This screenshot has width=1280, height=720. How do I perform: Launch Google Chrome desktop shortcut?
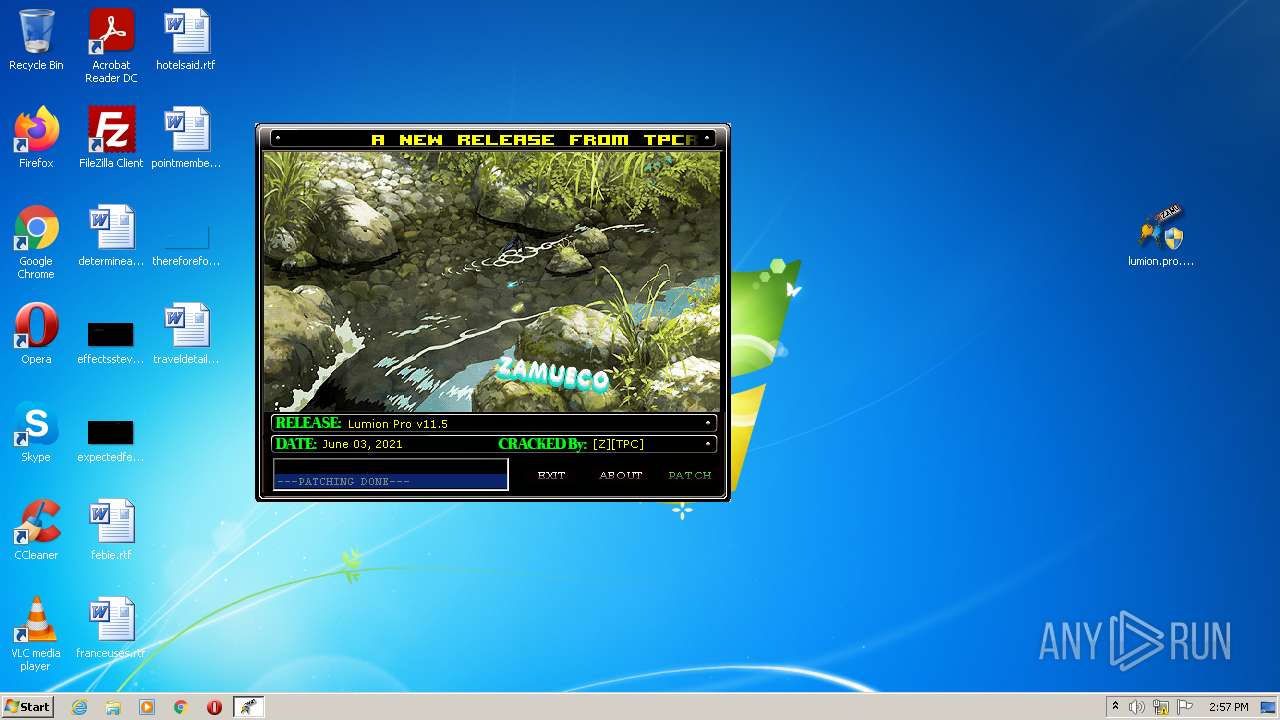coord(36,242)
